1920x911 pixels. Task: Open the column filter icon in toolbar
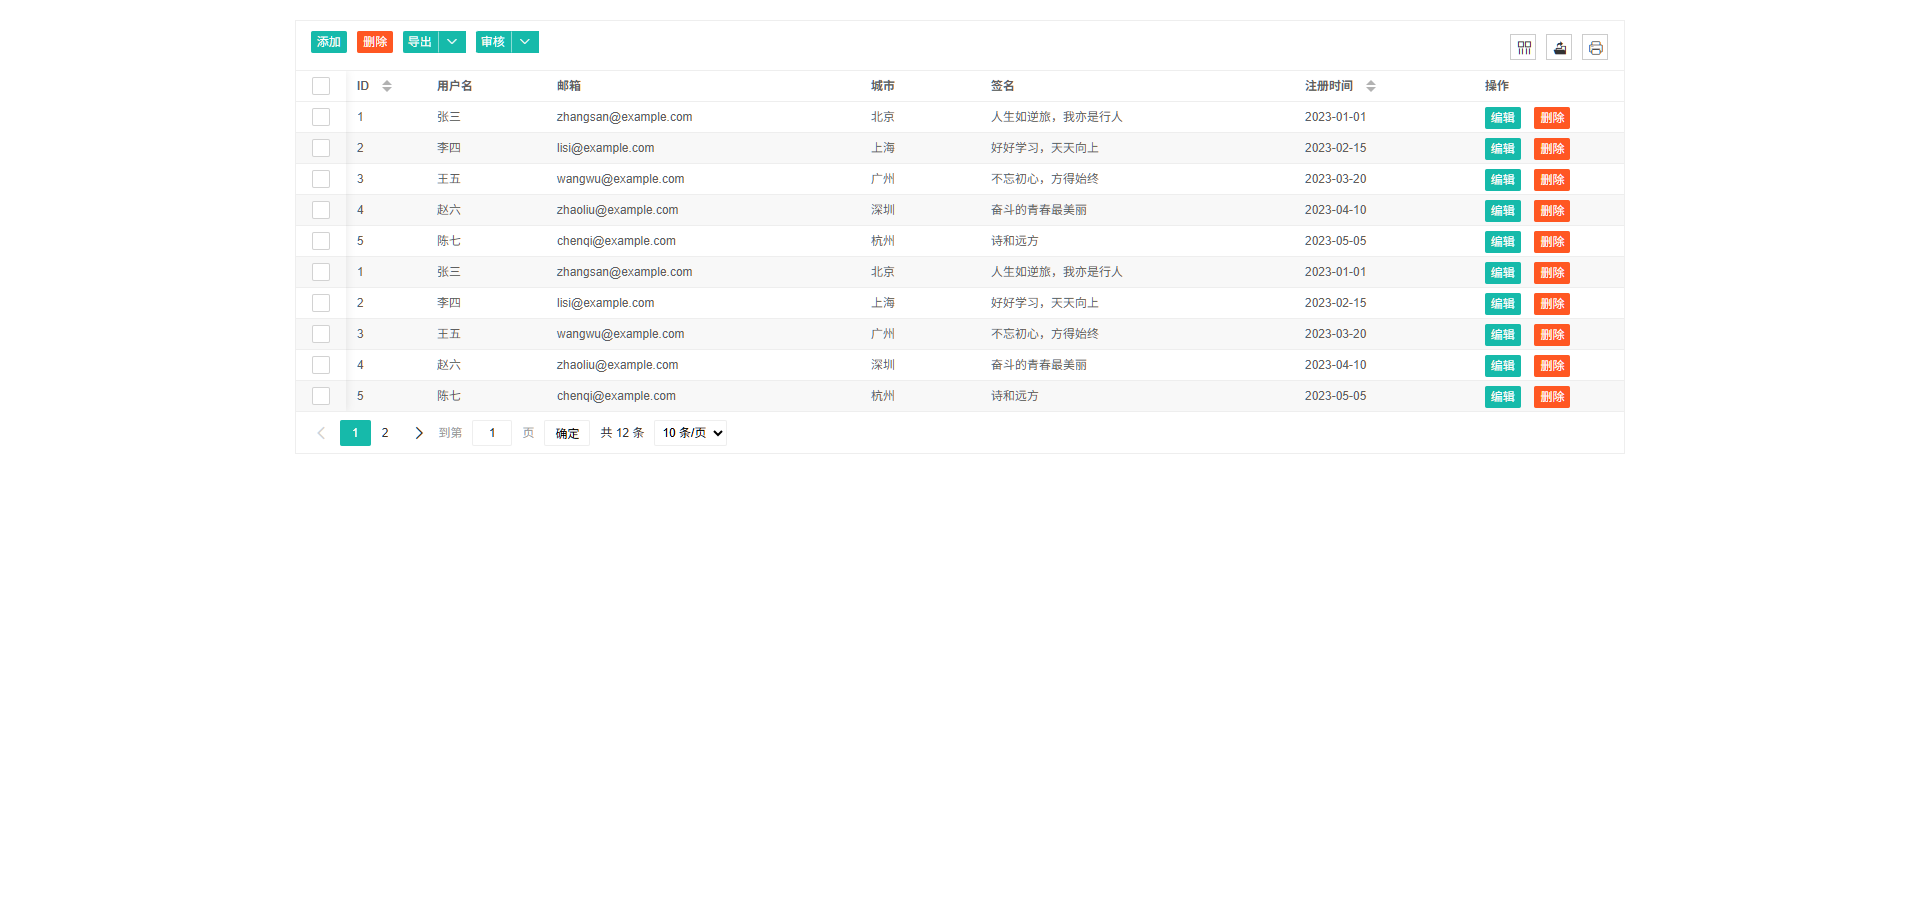coord(1523,47)
